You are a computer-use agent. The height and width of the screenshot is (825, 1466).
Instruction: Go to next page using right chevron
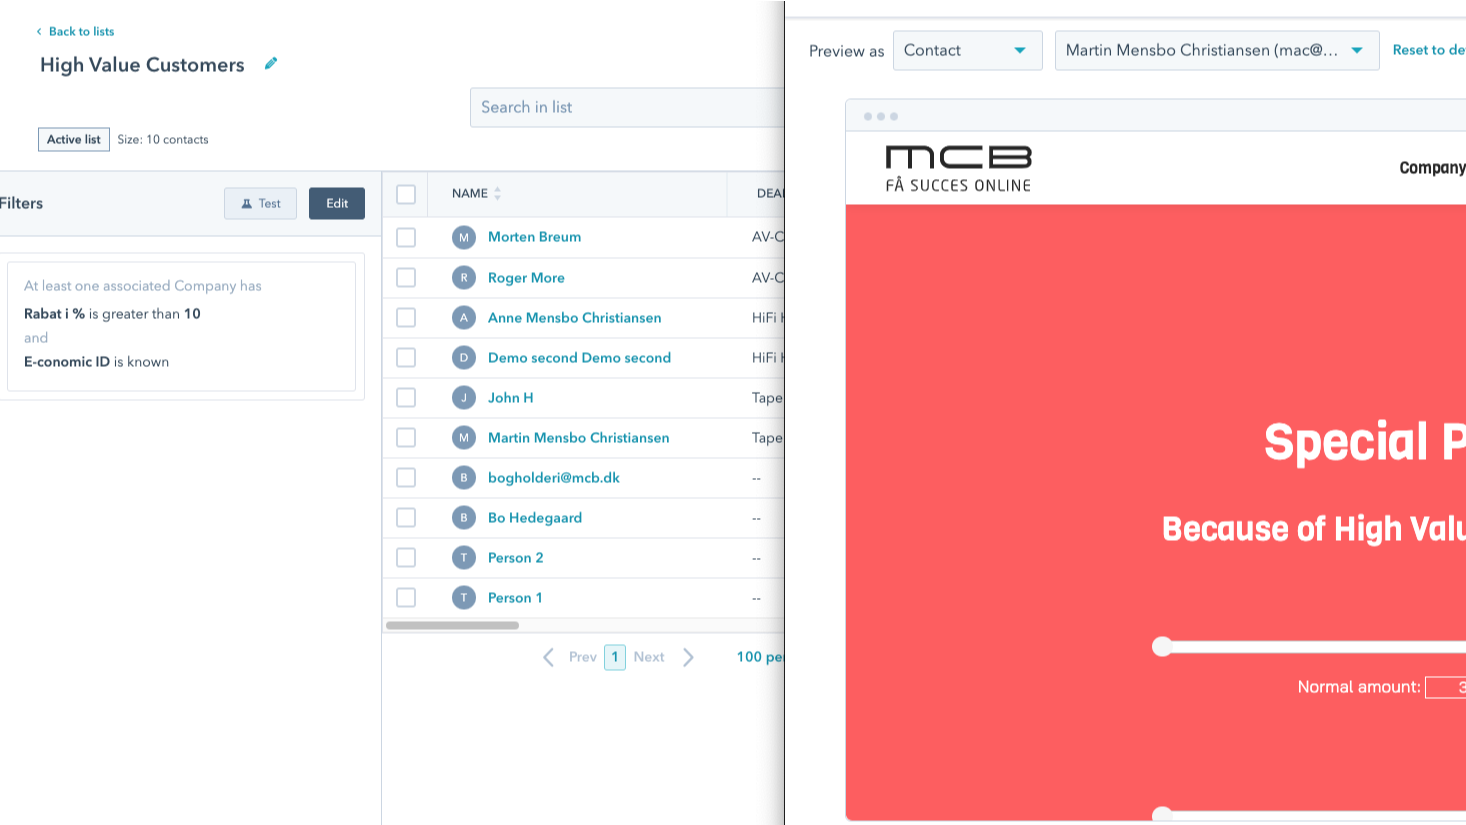[x=688, y=657]
